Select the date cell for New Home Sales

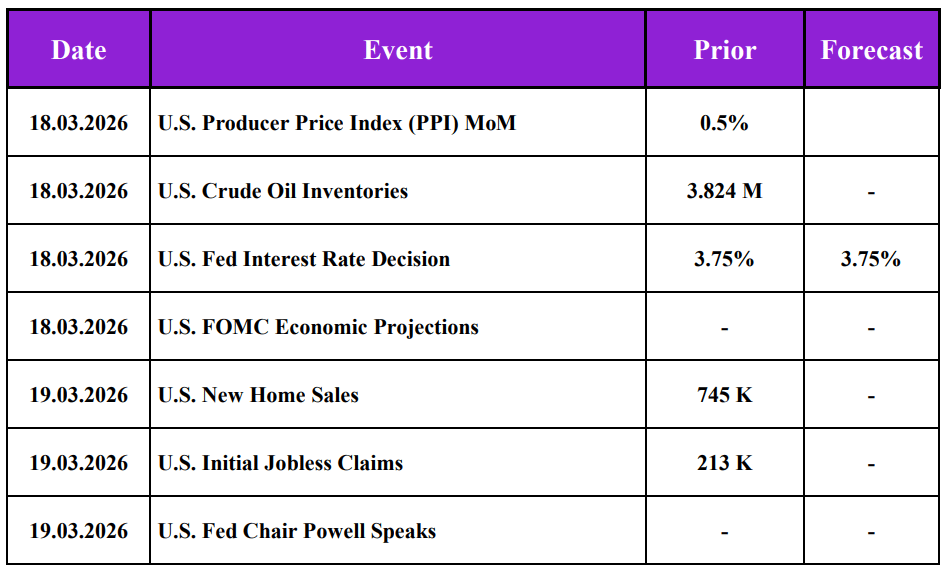tap(79, 395)
